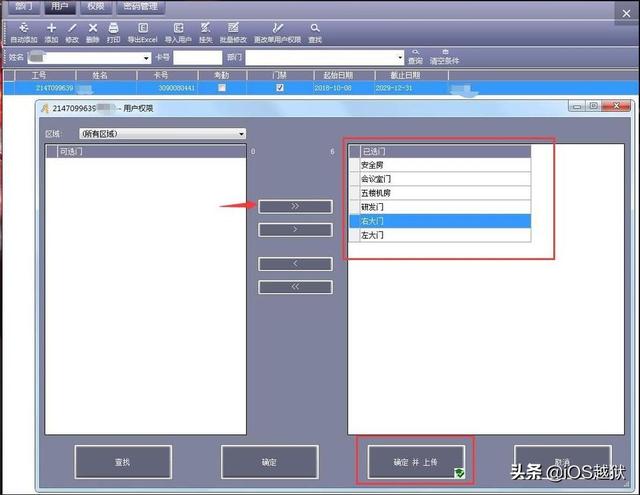640x495 pixels.
Task: Click the 删除 (delete) X icon
Action: (x=93, y=28)
